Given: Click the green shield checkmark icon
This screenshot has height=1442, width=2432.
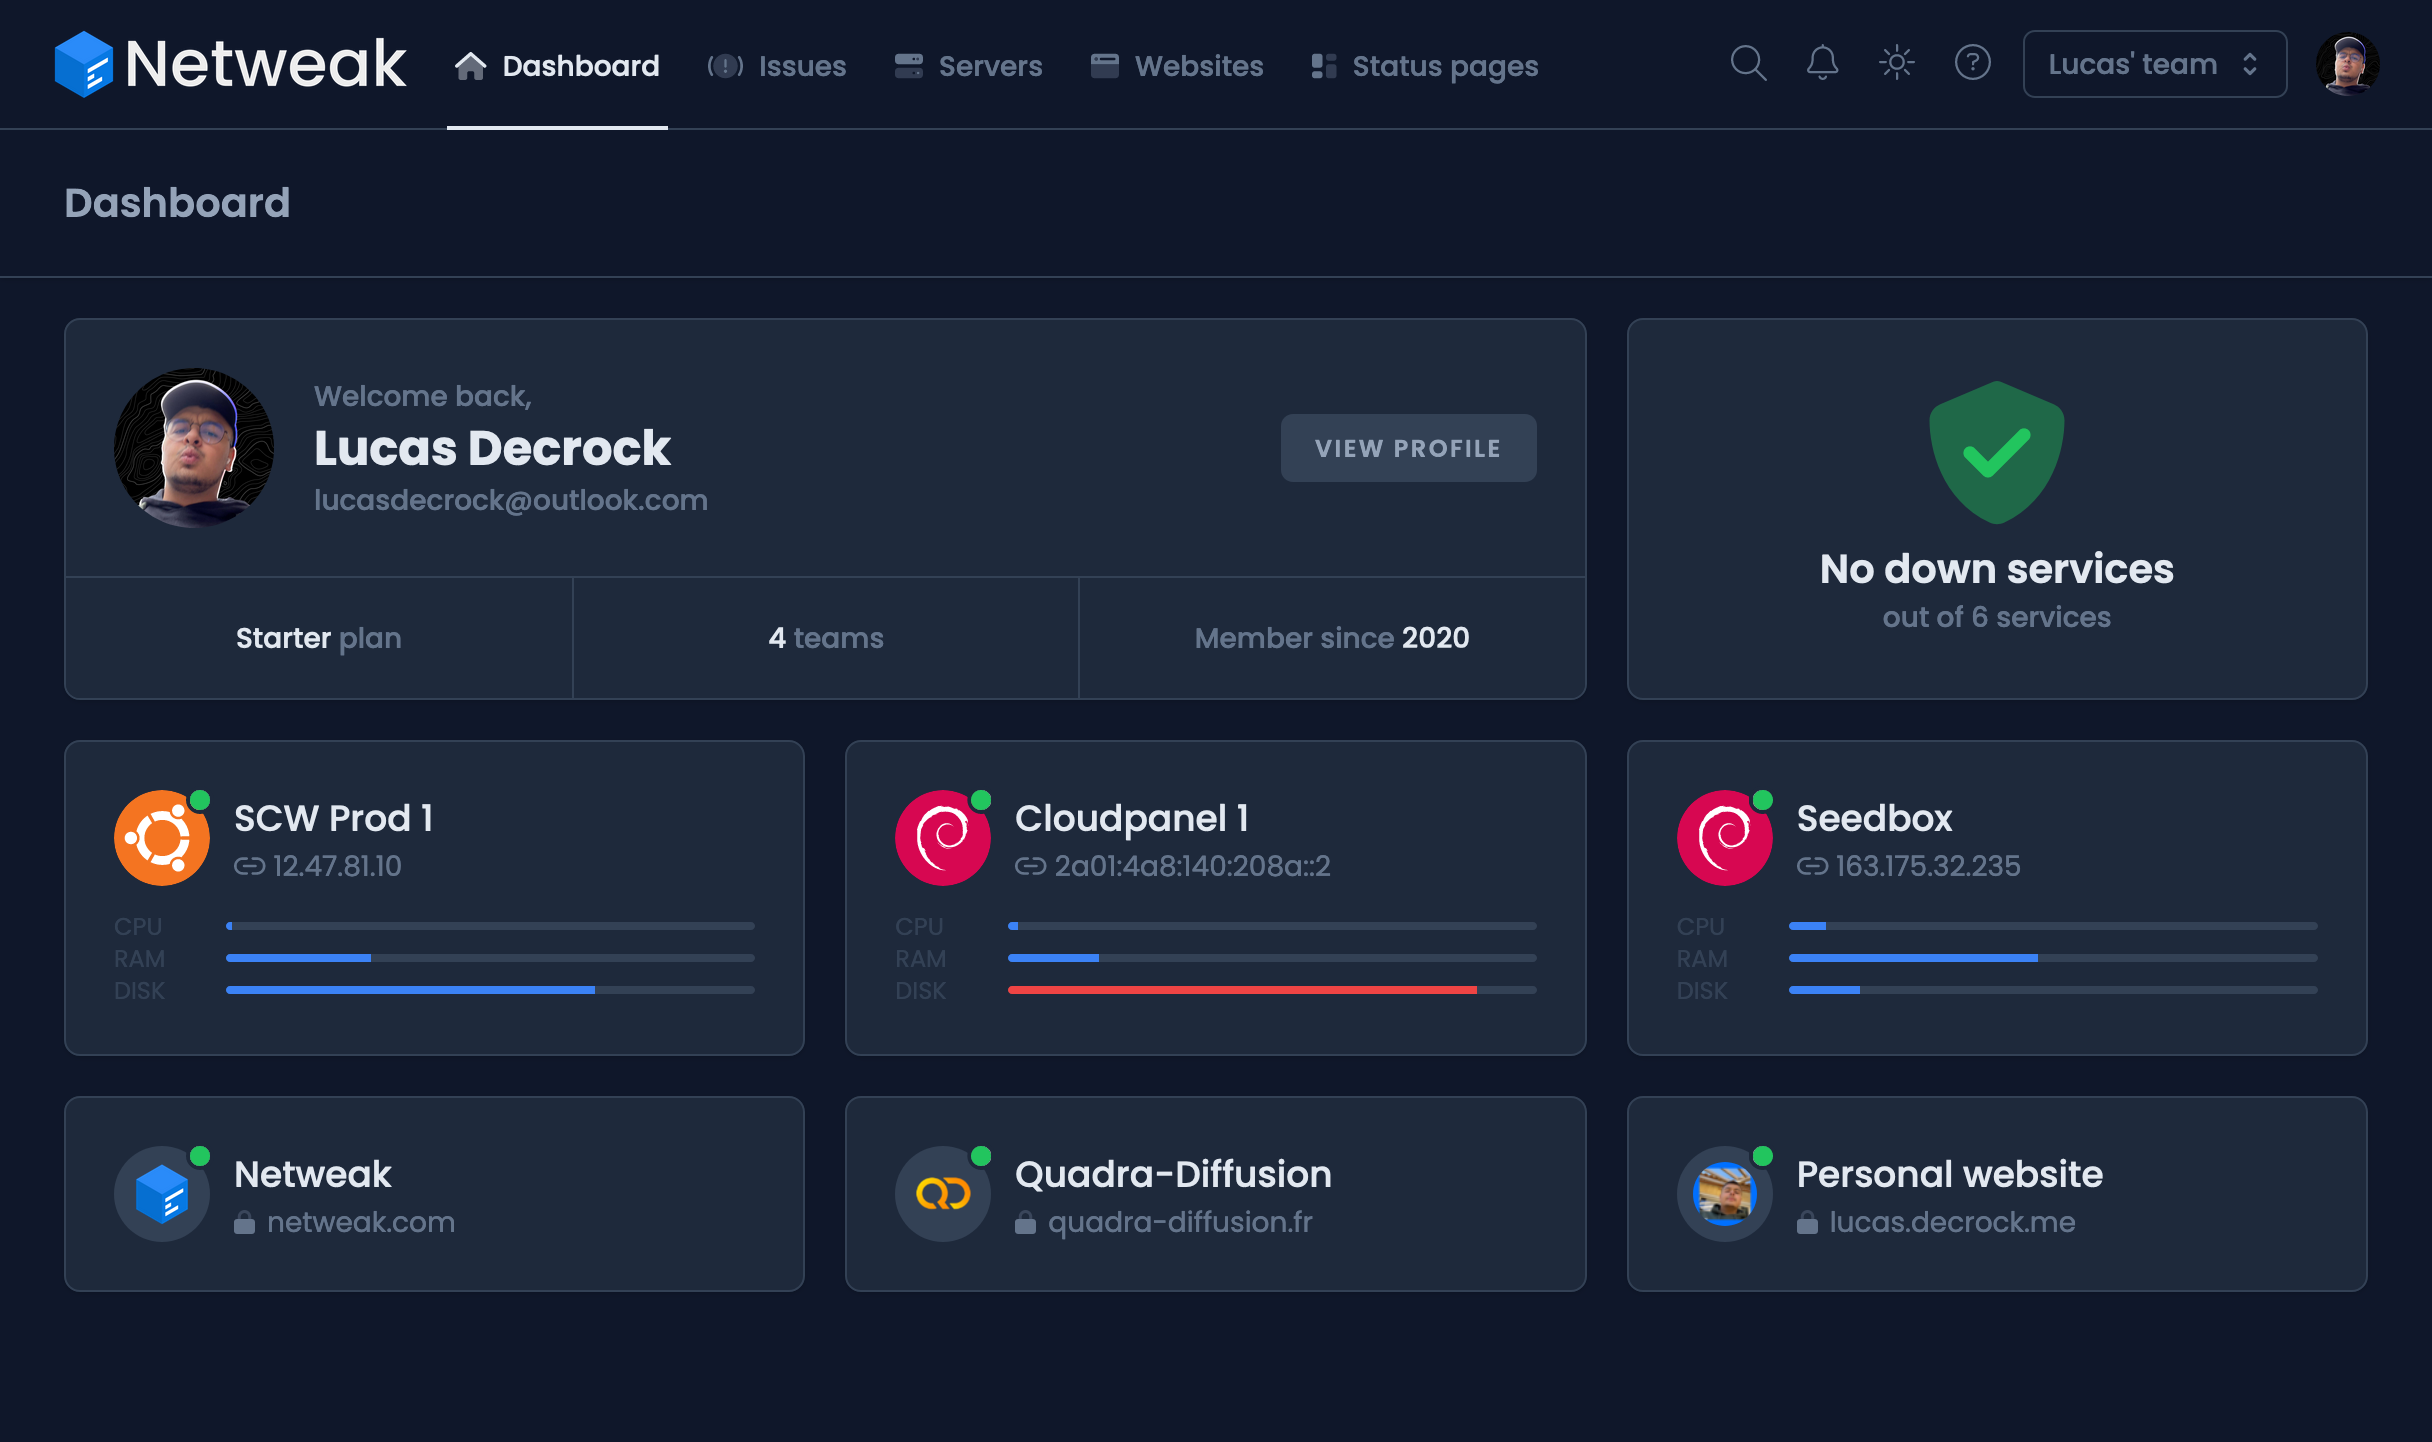Looking at the screenshot, I should click(x=1996, y=452).
